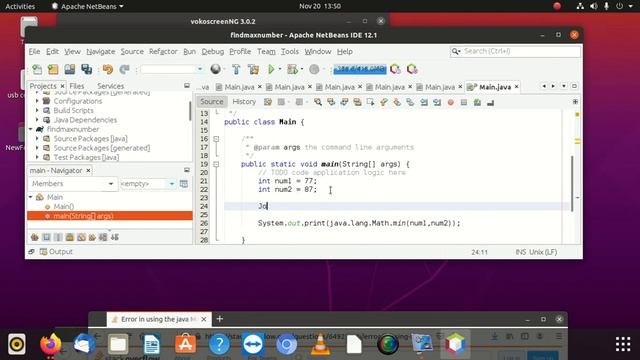The height and width of the screenshot is (360, 640).
Task: Click Previous Bookmark icon in editor toolbar
Action: tap(384, 102)
